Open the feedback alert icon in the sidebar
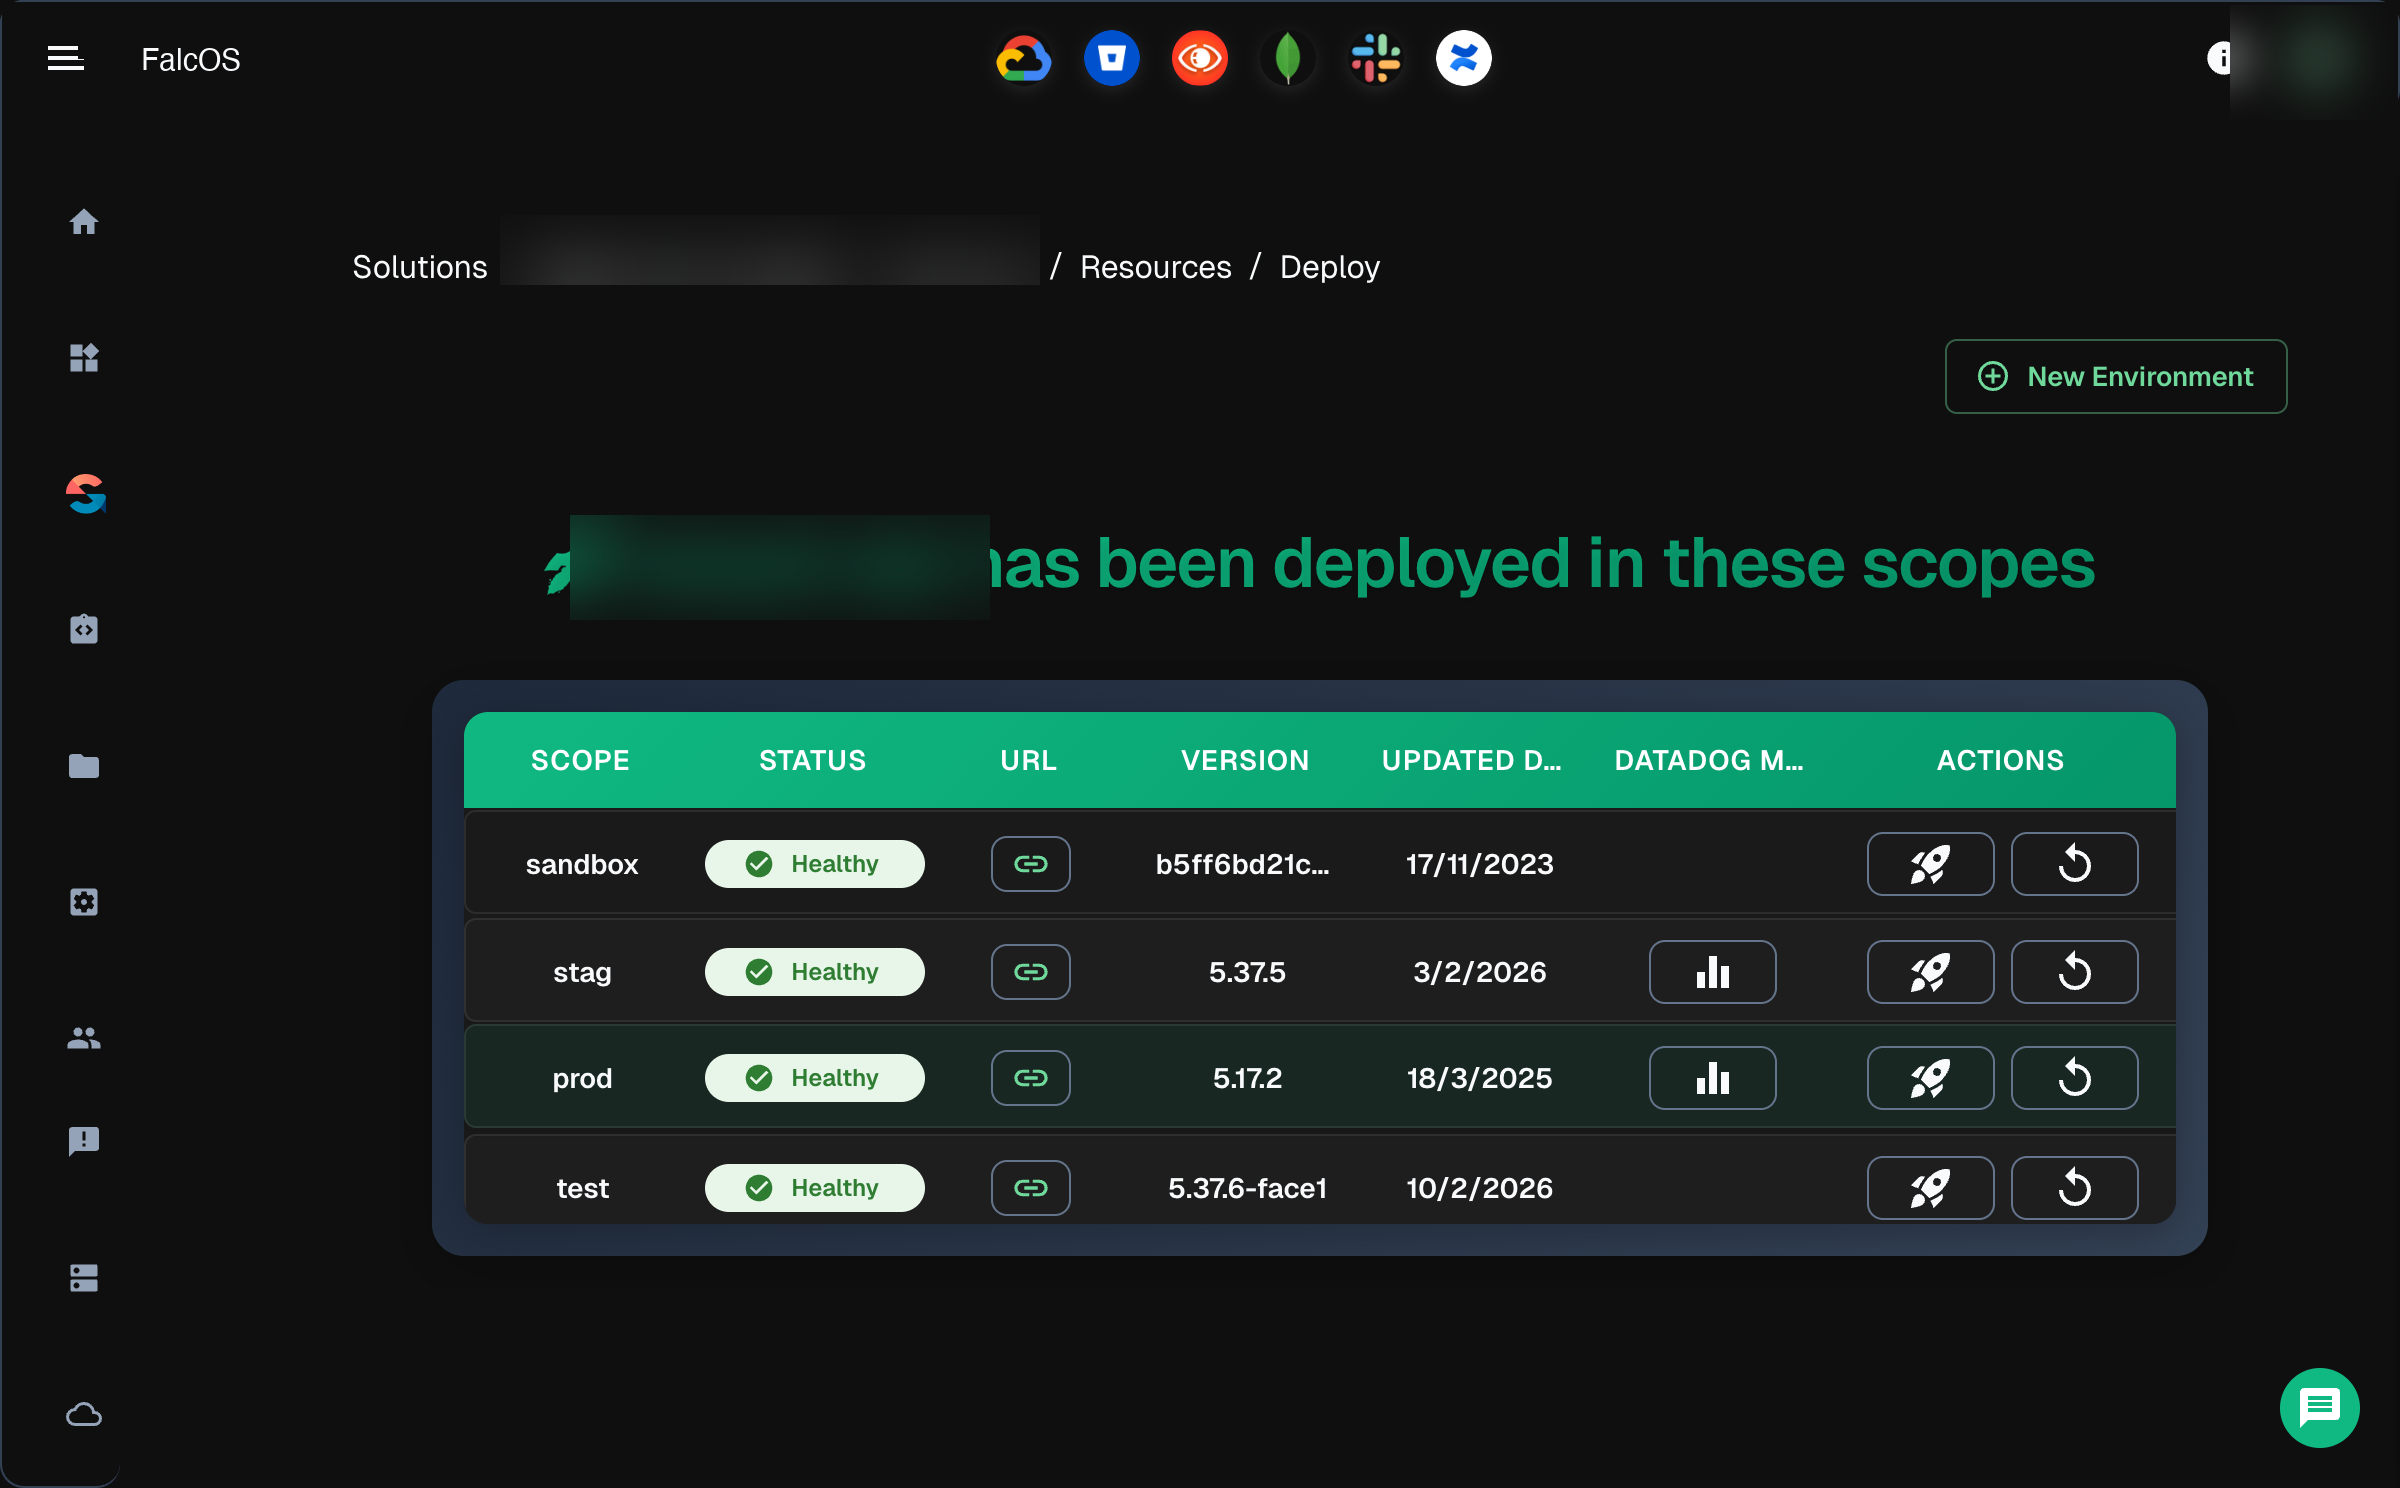Image resolution: width=2400 pixels, height=1488 pixels. pos(84,1141)
